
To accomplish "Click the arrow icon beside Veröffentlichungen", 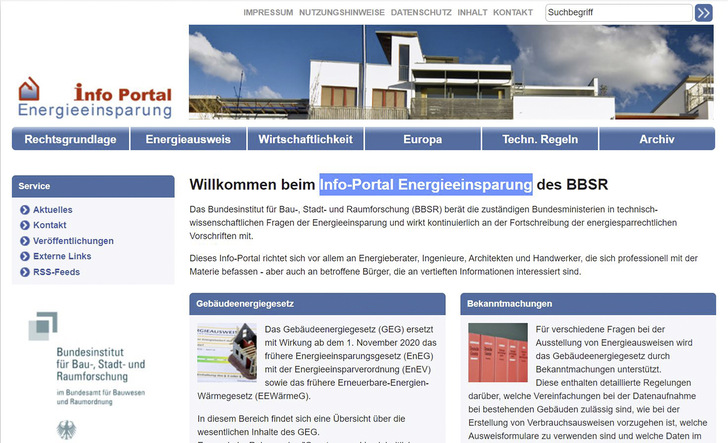I will (25, 241).
